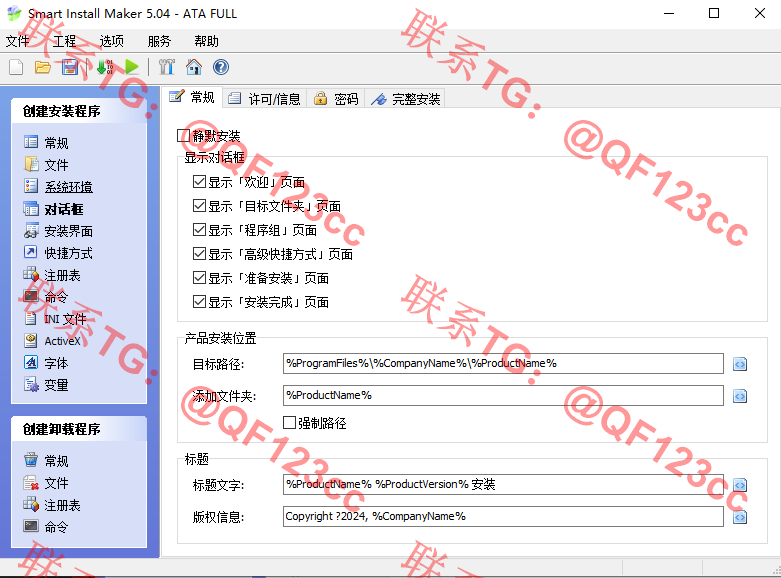Enable the 强制路径 checkbox
Screen dimensions: 781x578
click(x=289, y=423)
